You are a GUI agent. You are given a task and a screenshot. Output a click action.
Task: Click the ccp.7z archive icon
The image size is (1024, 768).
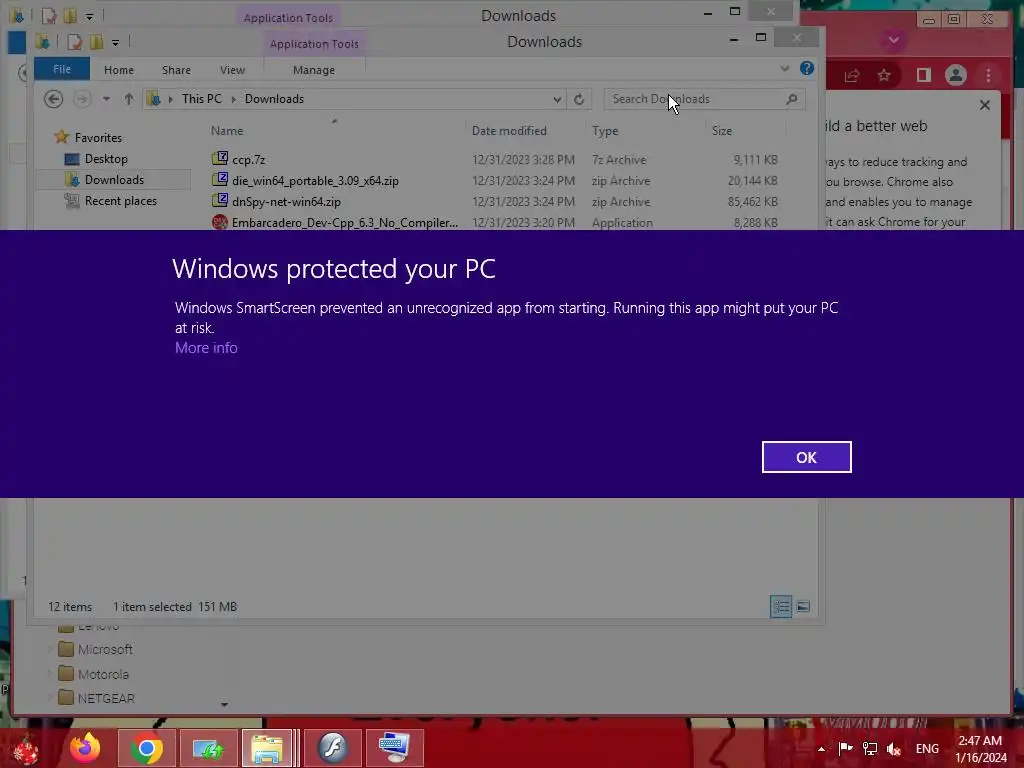(220, 158)
